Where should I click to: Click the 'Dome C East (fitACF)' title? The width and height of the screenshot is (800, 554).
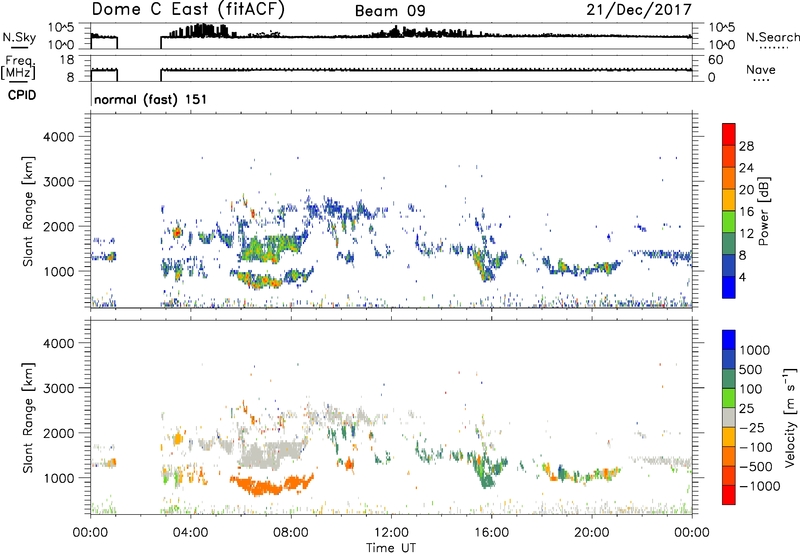(188, 9)
